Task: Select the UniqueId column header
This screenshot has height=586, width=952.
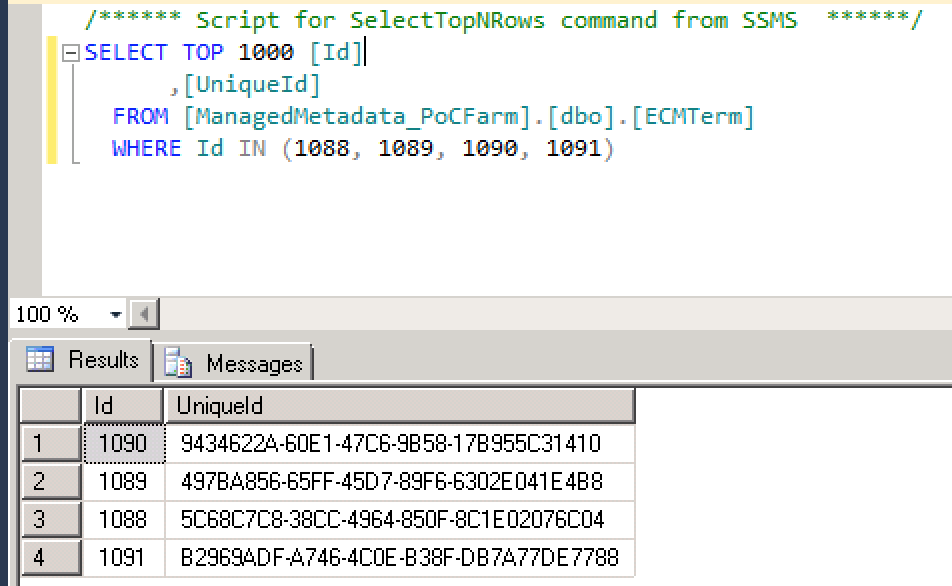Action: (400, 405)
